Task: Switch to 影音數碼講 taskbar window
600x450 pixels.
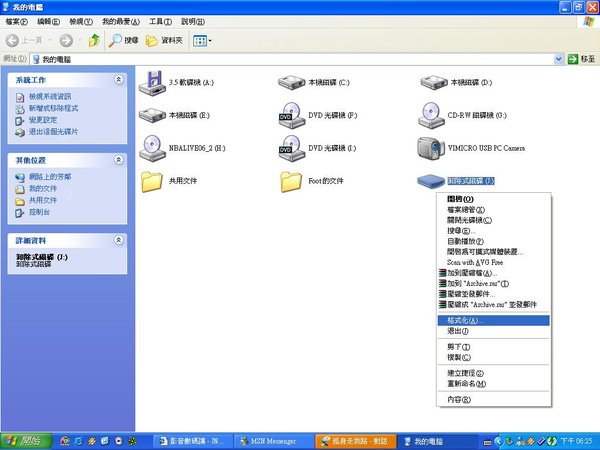Action: (194, 441)
